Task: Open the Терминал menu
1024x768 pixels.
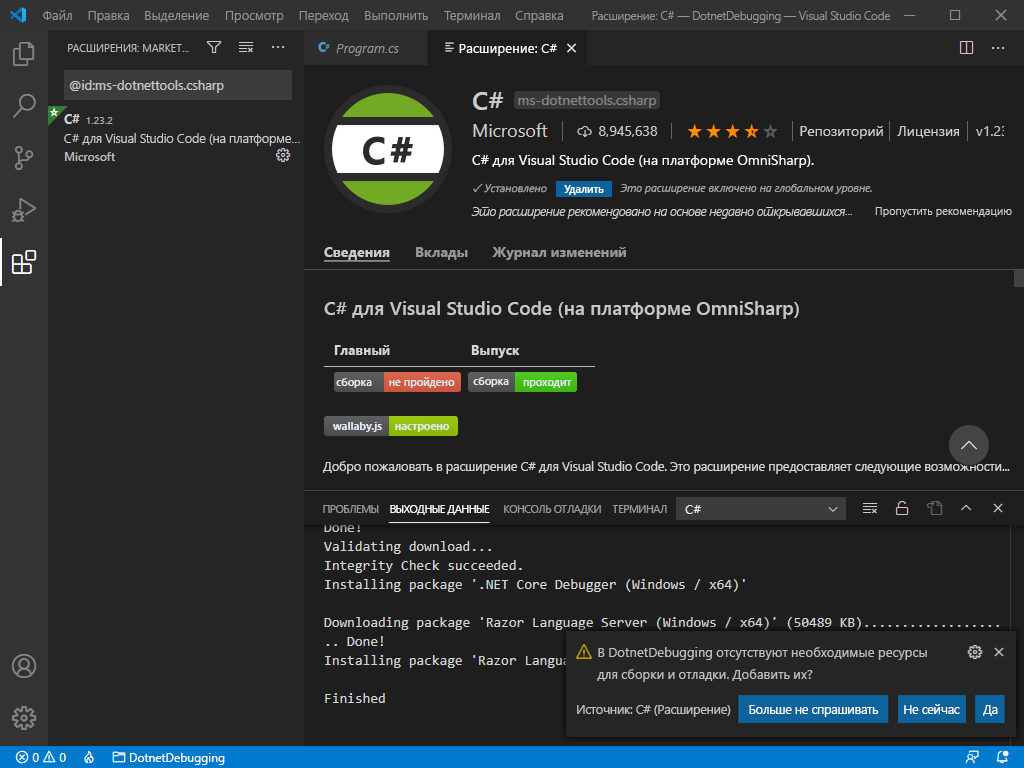Action: (x=471, y=15)
